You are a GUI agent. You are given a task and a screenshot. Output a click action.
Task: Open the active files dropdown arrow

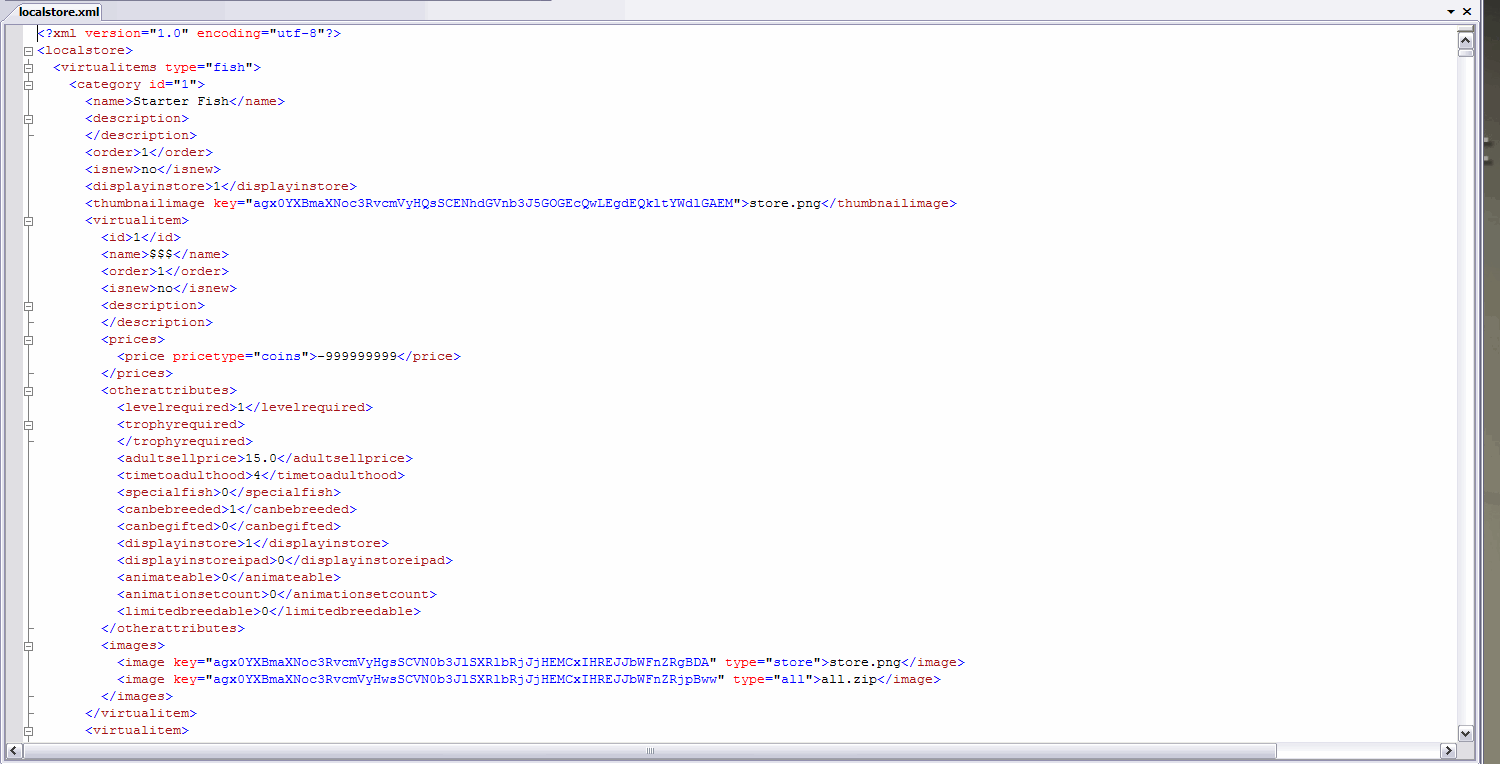[1451, 11]
